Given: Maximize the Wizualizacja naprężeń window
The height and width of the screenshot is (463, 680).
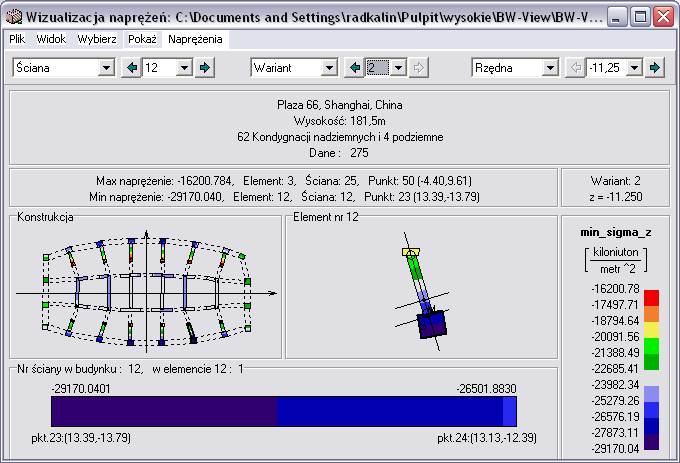Looking at the screenshot, I should click(640, 17).
